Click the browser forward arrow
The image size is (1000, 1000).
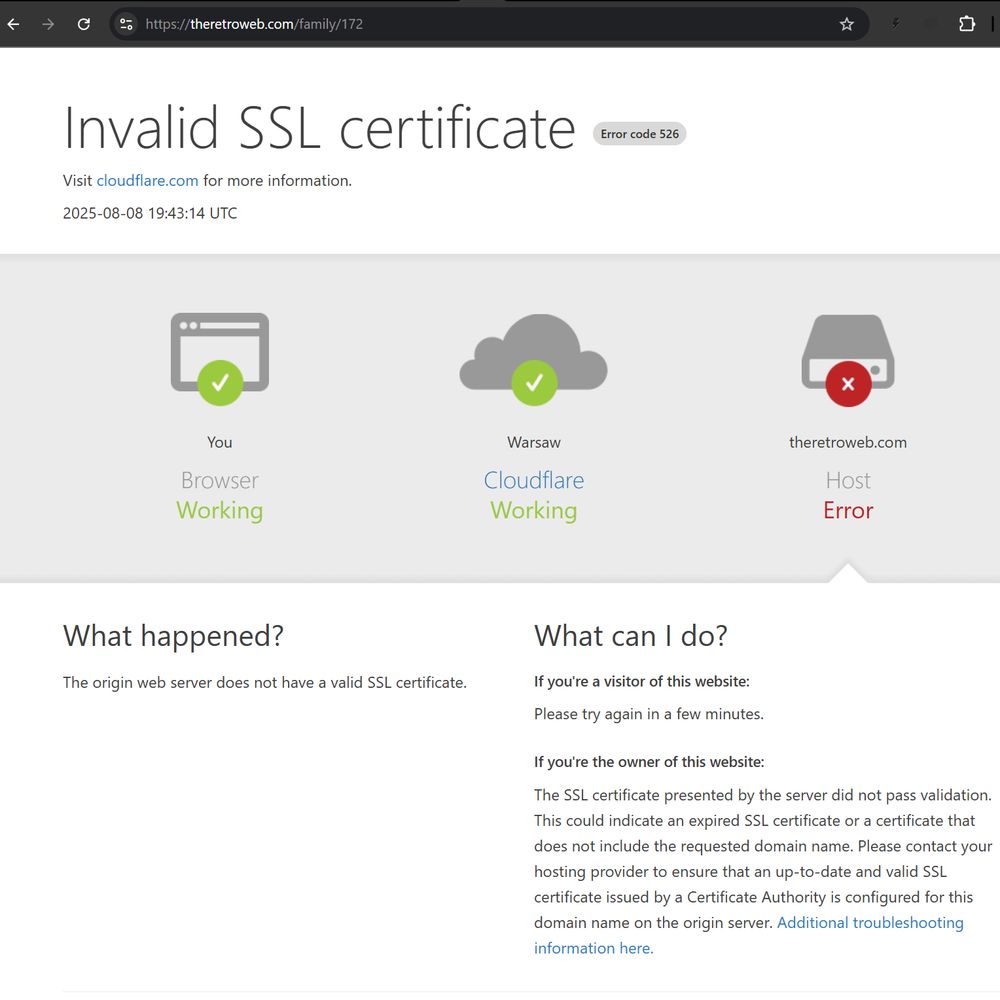48,24
